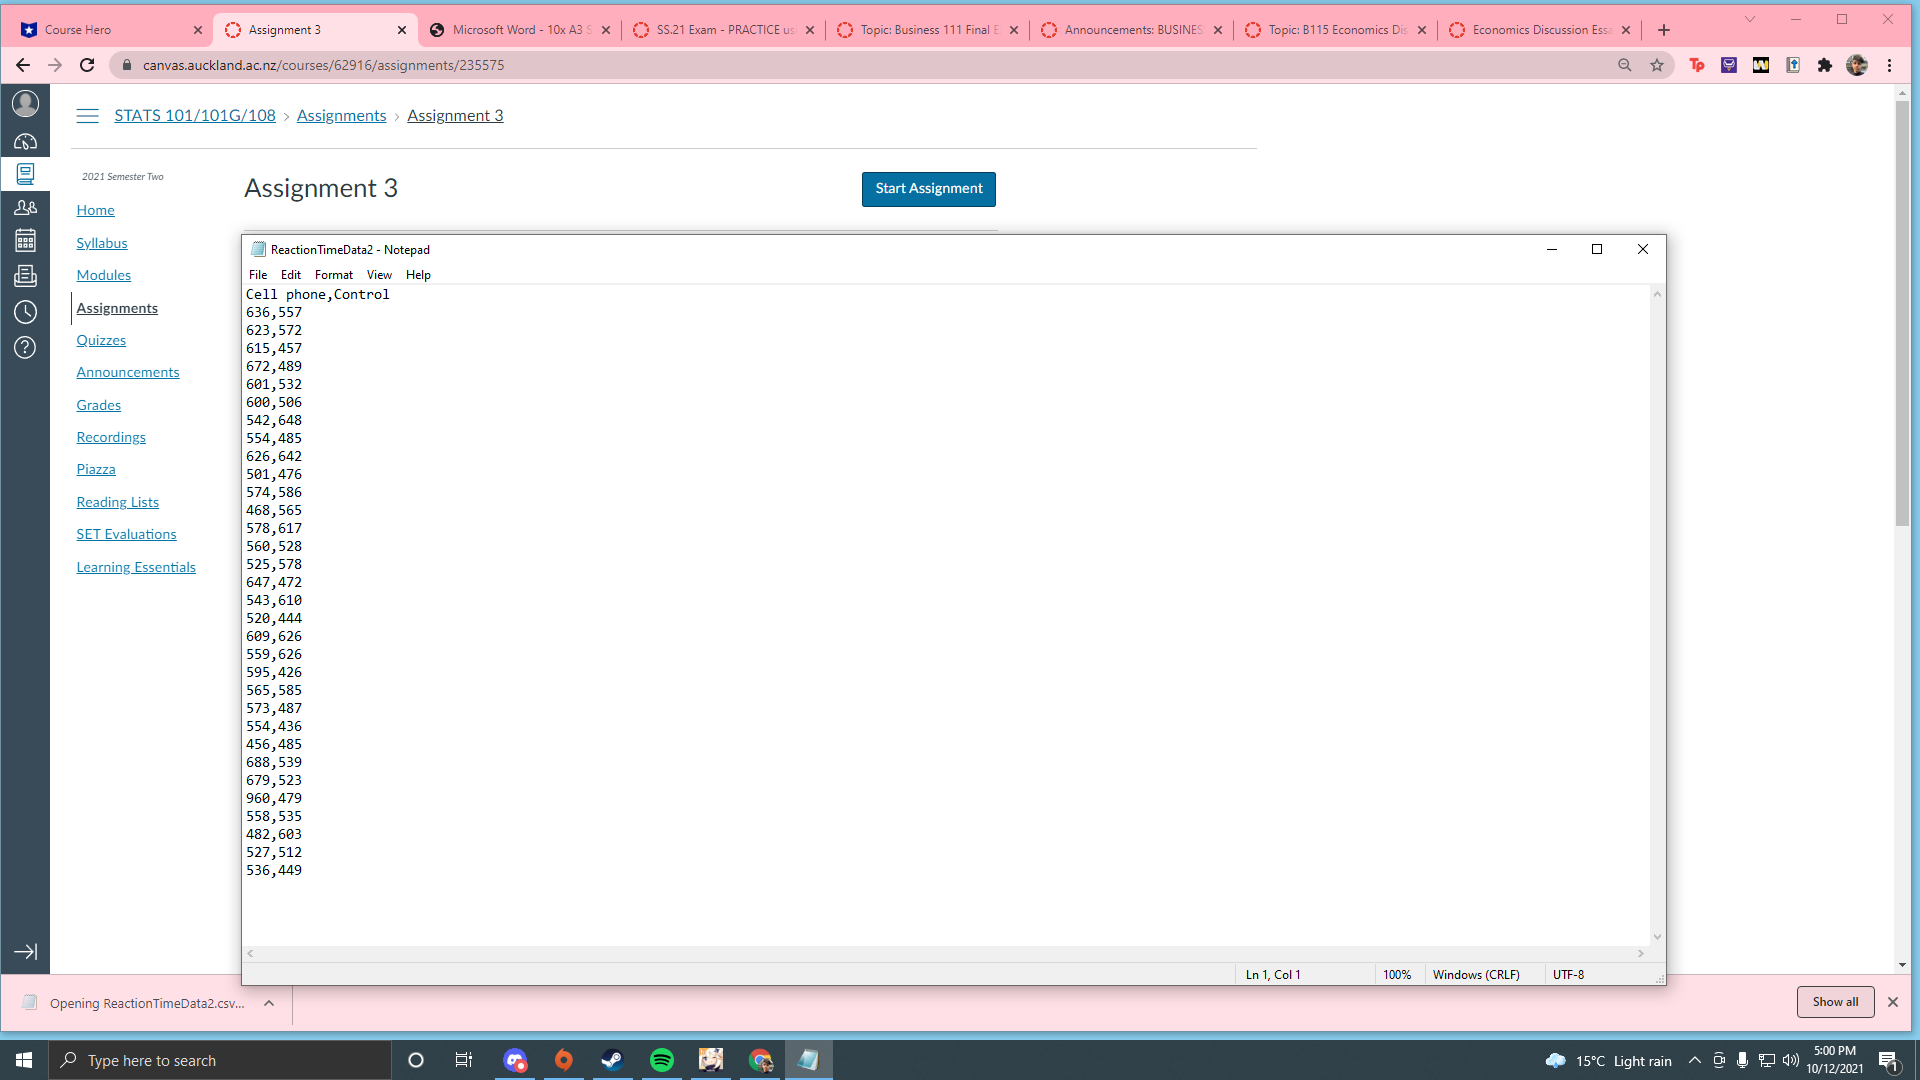The height and width of the screenshot is (1080, 1920).
Task: Open the Notepad Format menu
Action: [333, 275]
